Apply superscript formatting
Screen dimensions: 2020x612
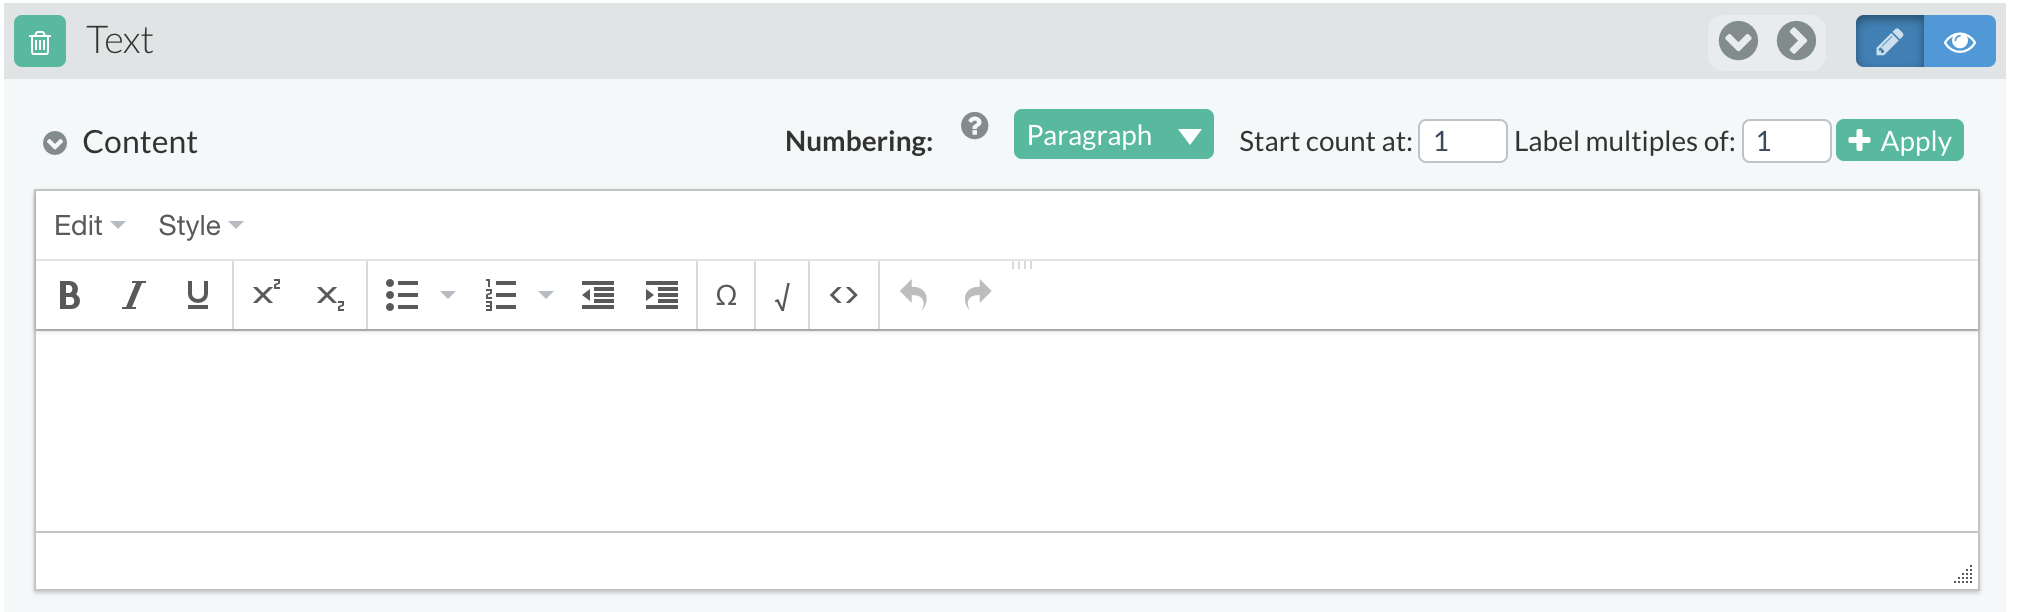pyautogui.click(x=266, y=295)
